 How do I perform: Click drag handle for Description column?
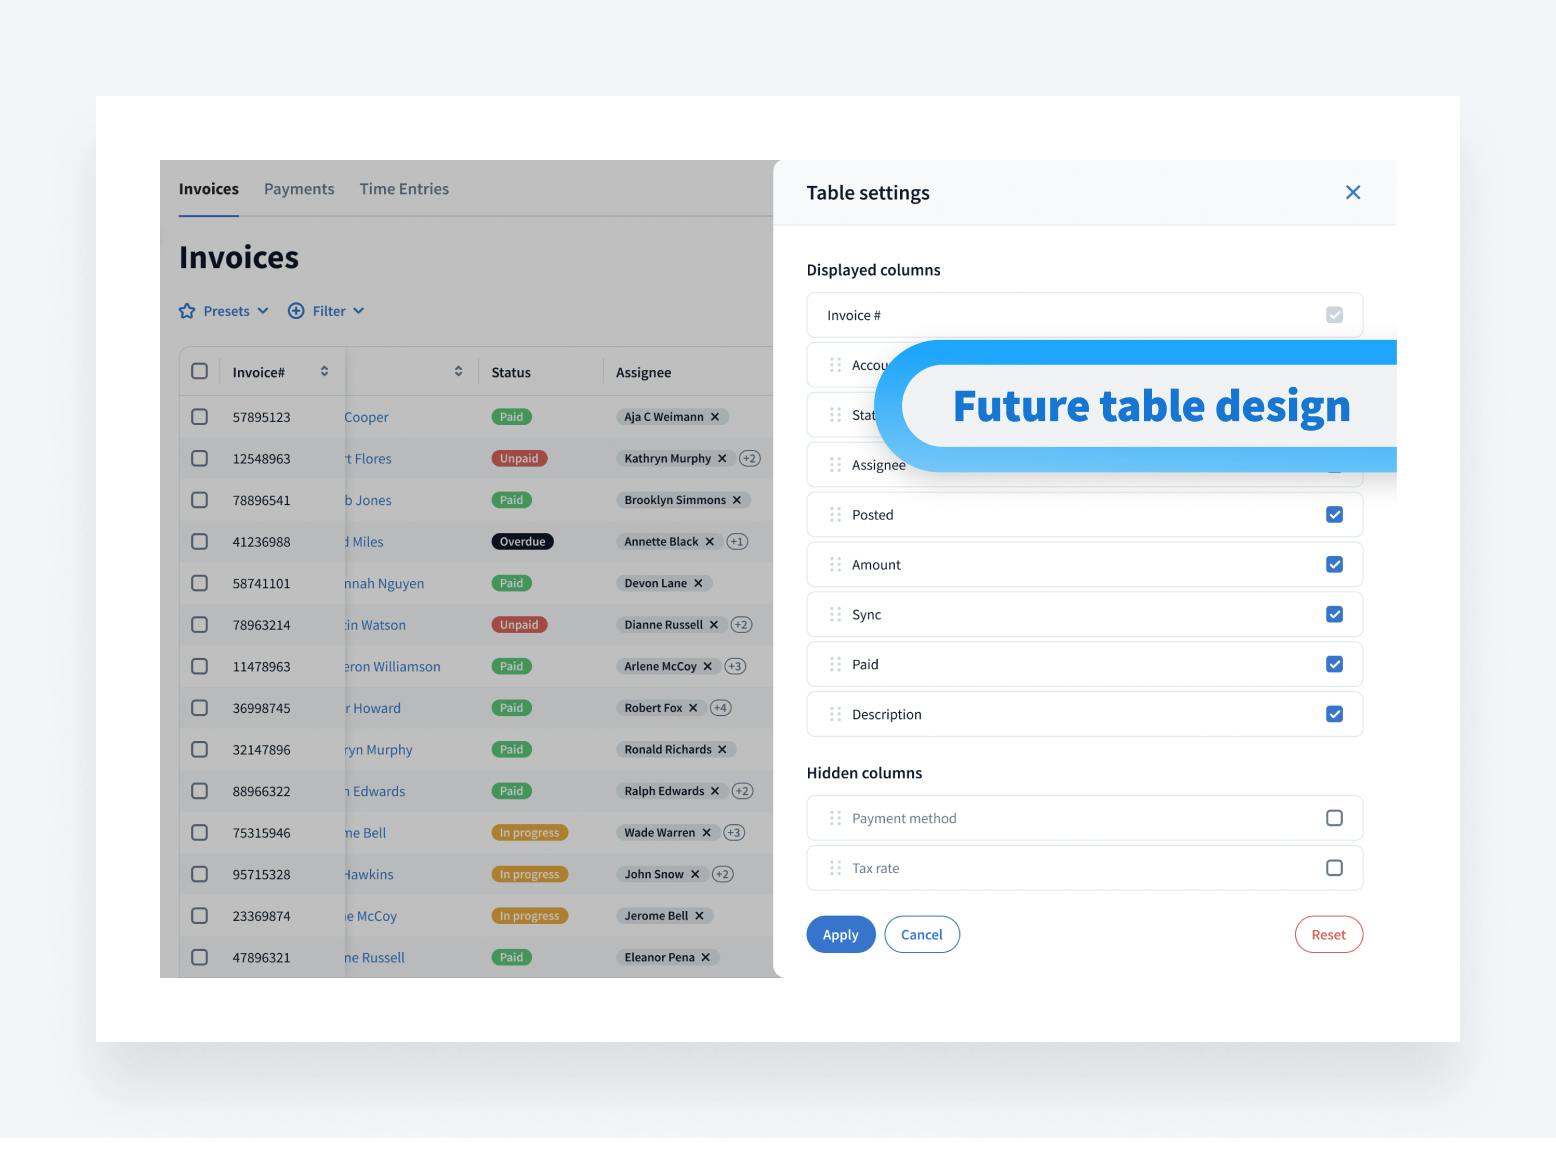pyautogui.click(x=835, y=714)
